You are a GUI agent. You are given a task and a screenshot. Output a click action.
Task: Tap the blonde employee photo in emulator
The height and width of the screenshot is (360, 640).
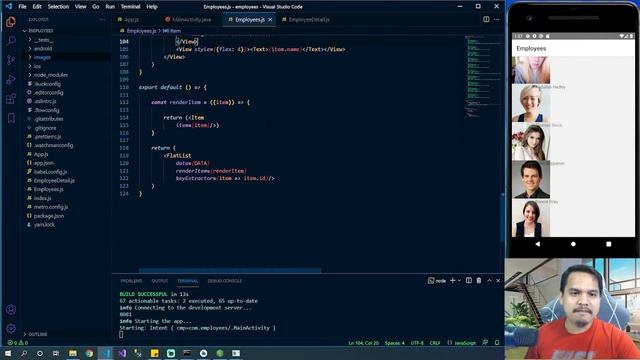(531, 104)
